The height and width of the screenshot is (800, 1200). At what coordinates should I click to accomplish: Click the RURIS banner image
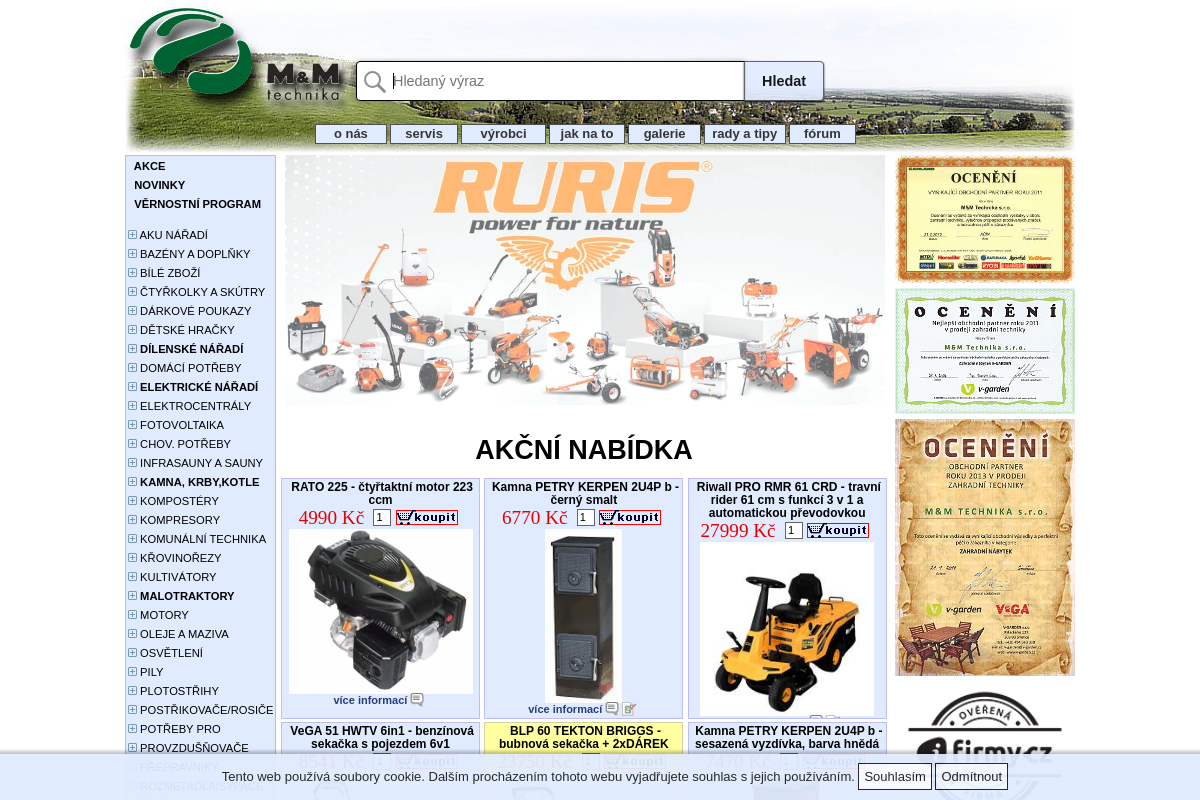(x=585, y=280)
